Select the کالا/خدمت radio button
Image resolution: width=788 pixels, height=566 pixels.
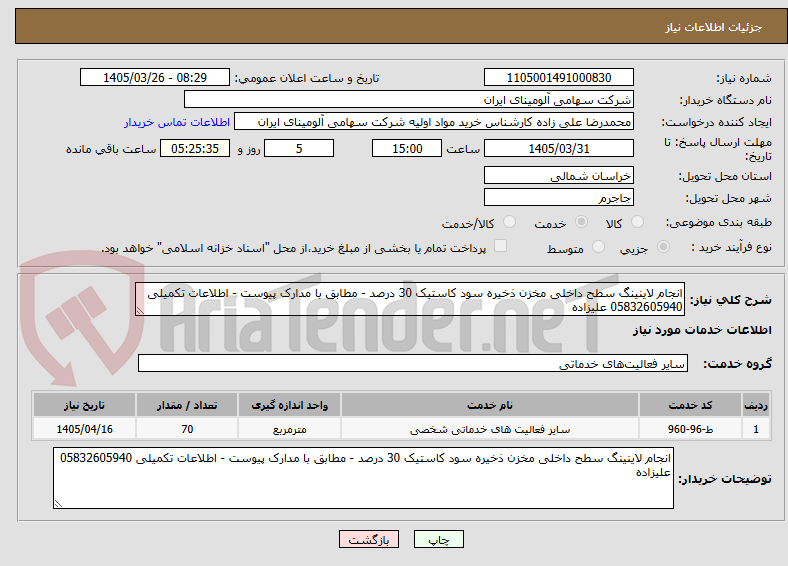tap(509, 222)
